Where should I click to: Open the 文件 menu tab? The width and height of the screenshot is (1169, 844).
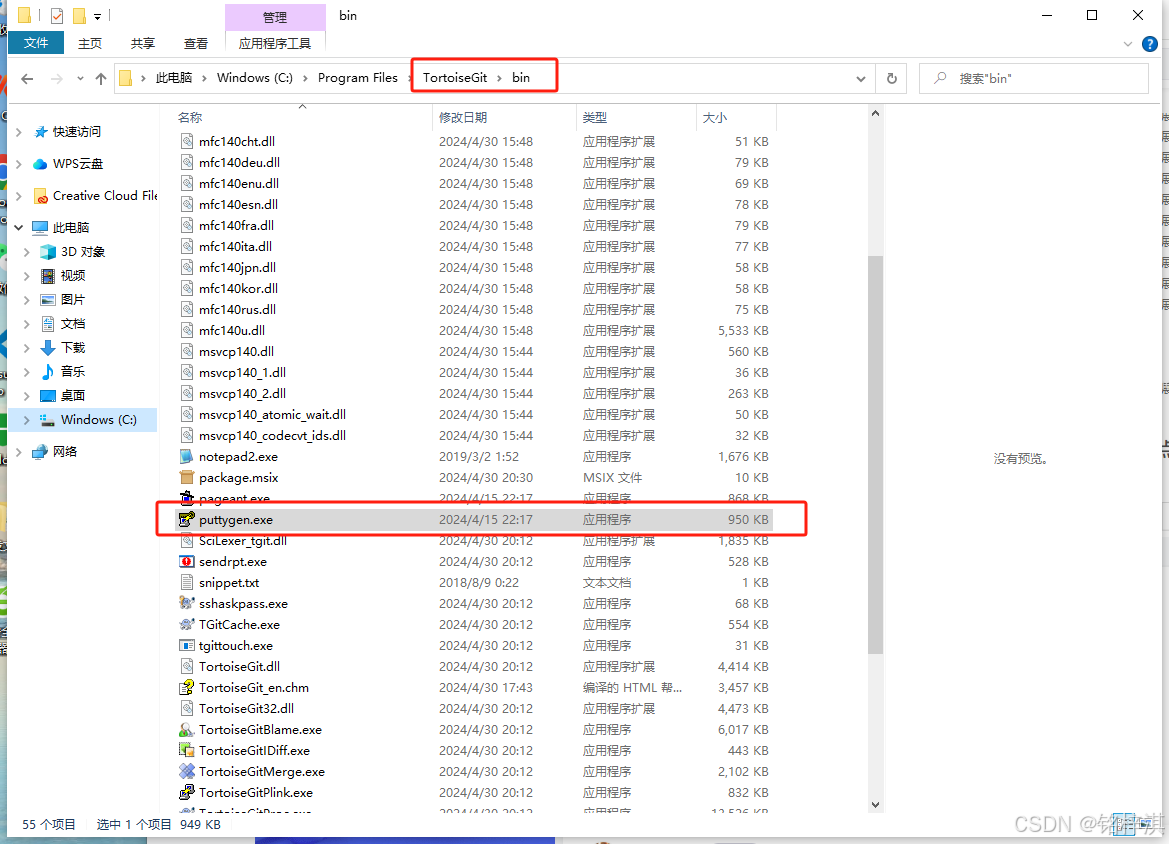[36, 42]
